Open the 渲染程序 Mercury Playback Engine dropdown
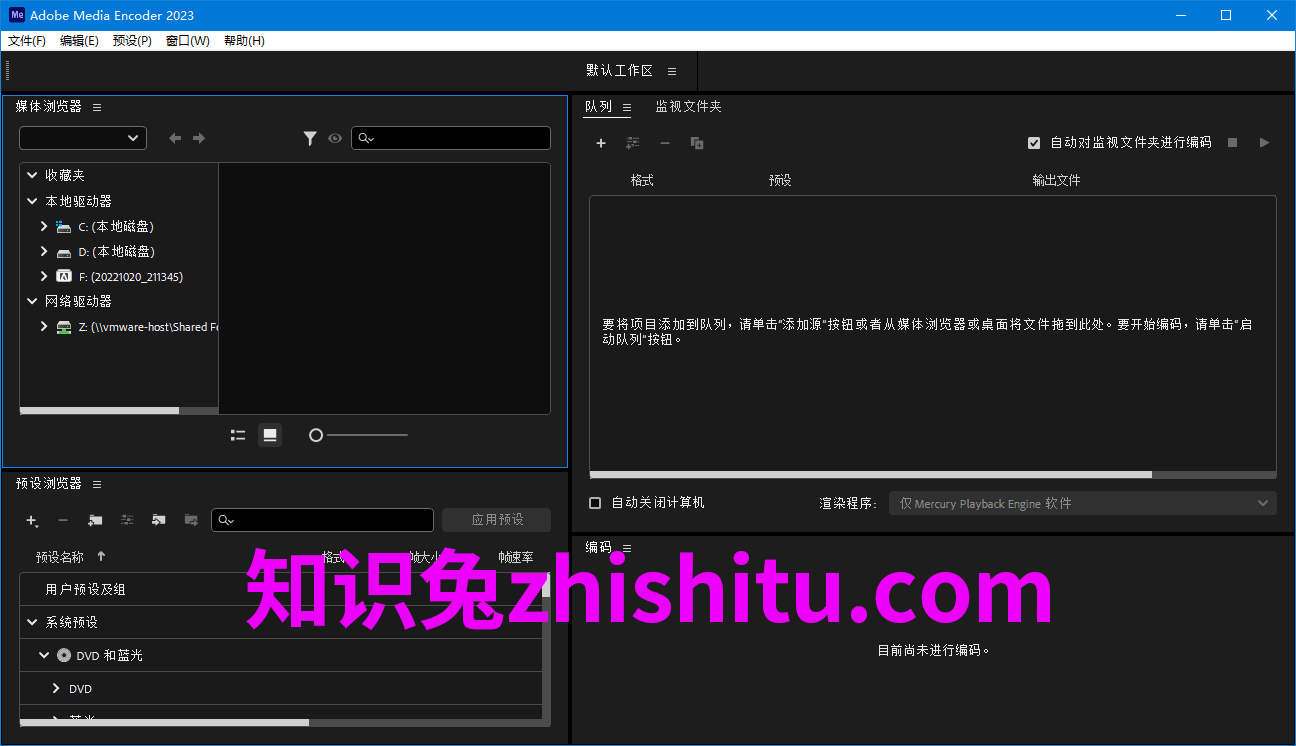Image resolution: width=1296 pixels, height=746 pixels. [1083, 503]
